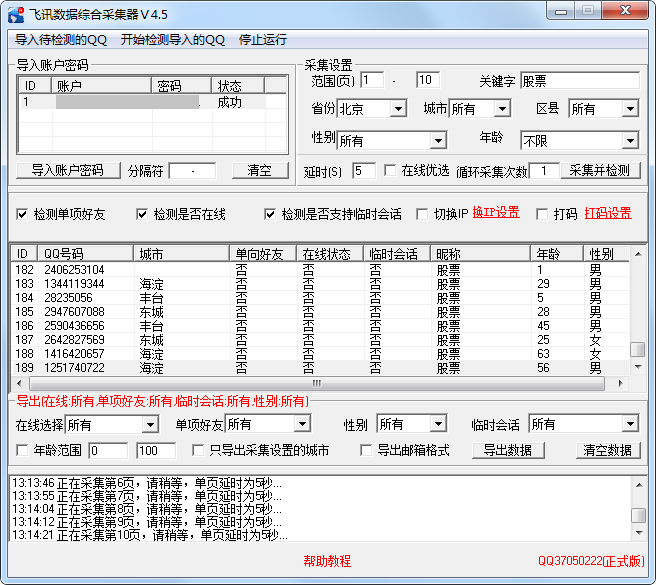Open 导入待检测的QQ menu
The image size is (656, 585).
[x=61, y=40]
